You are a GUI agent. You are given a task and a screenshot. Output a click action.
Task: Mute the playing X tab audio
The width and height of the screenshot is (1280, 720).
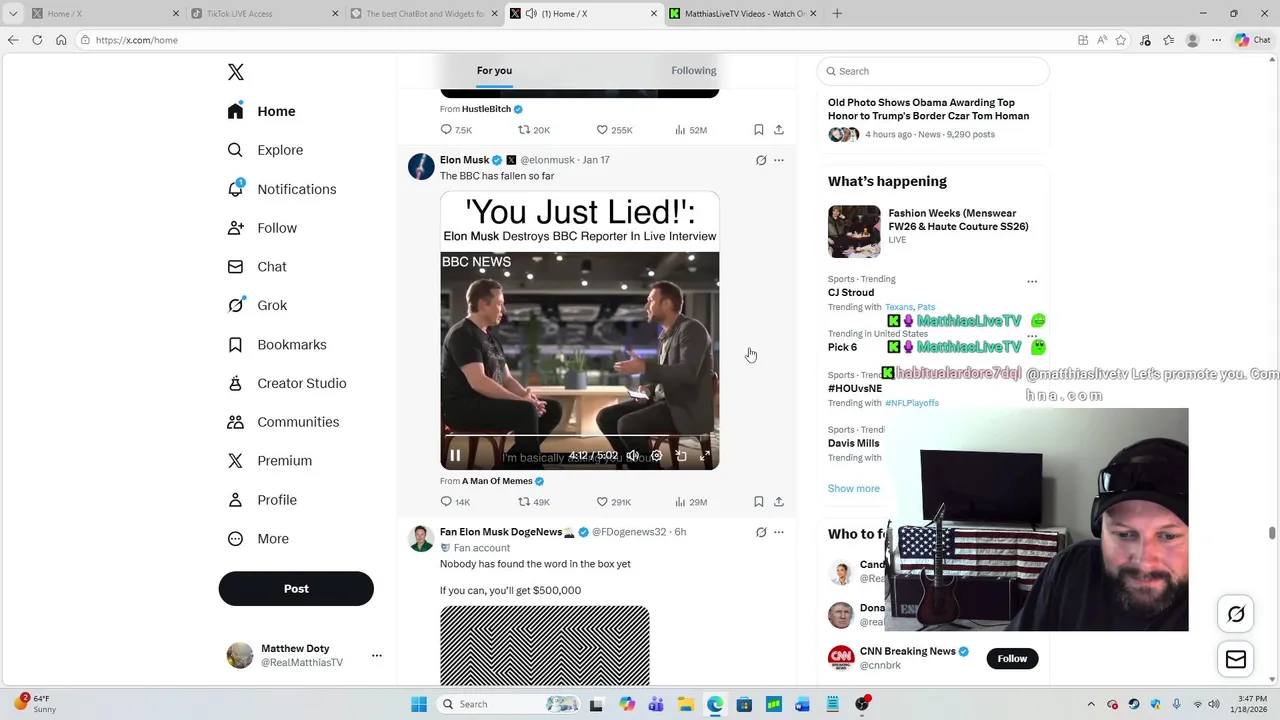[531, 14]
